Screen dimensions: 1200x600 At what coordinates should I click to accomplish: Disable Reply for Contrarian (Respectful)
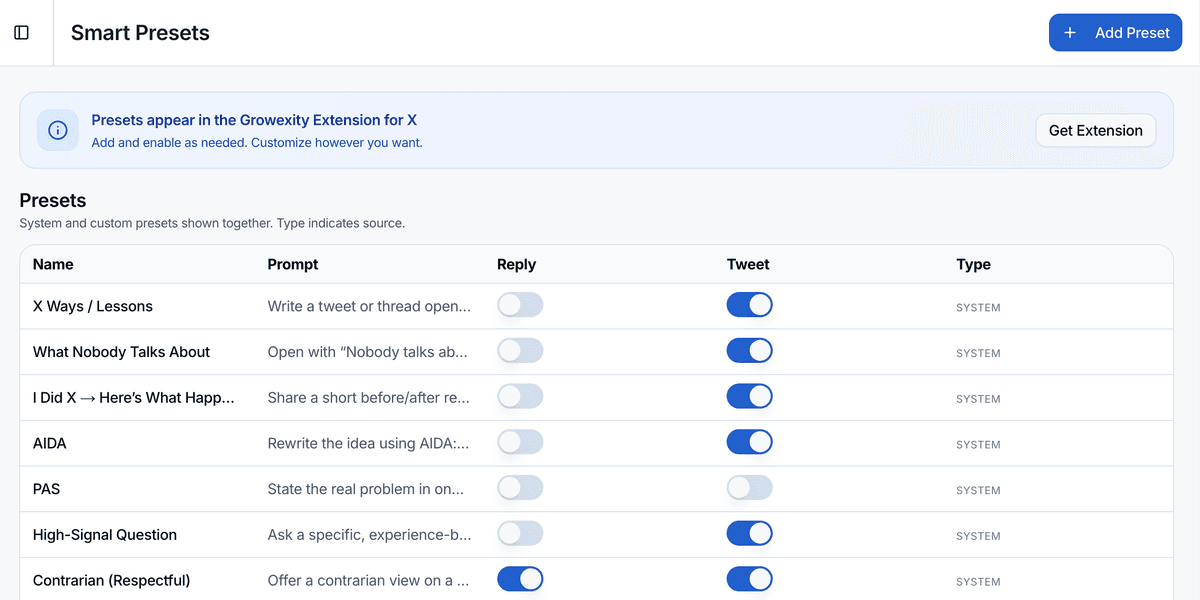pos(520,578)
